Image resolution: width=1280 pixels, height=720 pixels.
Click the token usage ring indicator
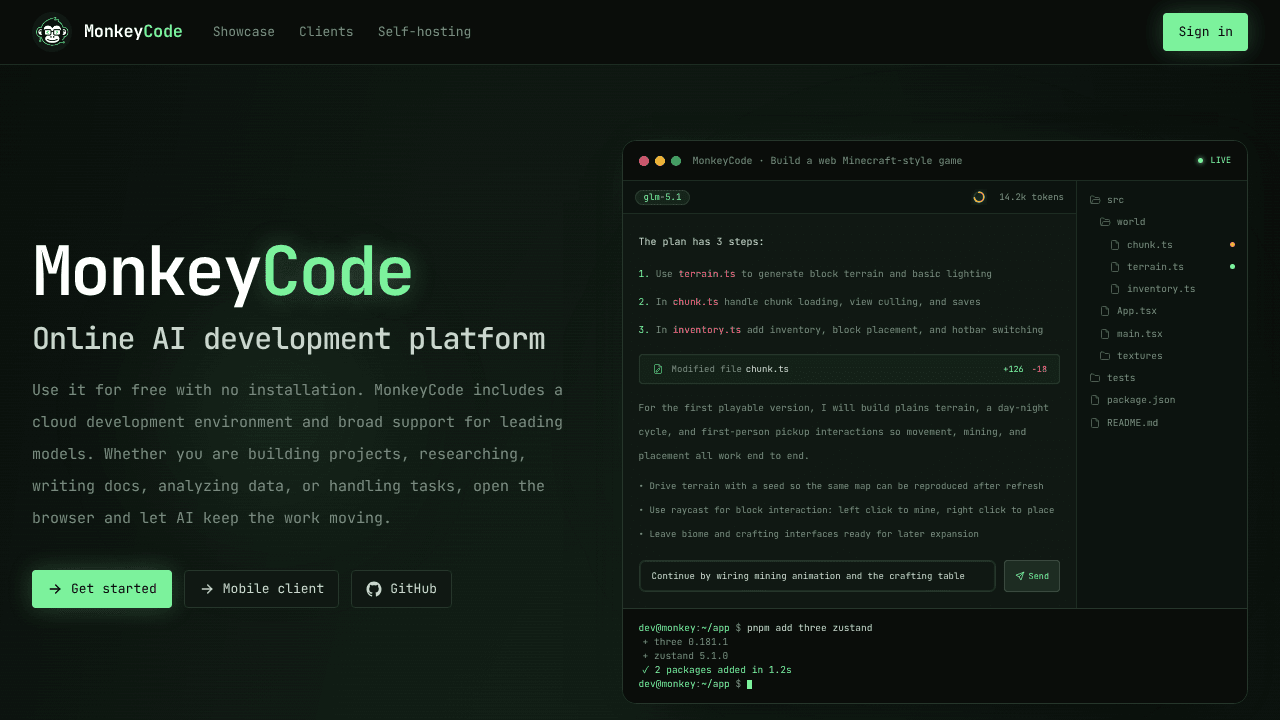point(979,197)
